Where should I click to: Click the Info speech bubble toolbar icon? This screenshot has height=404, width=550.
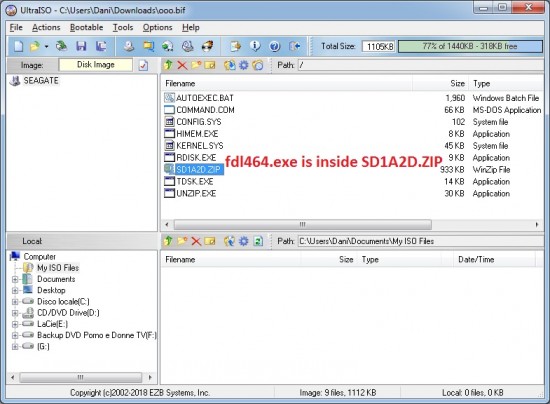(x=255, y=46)
